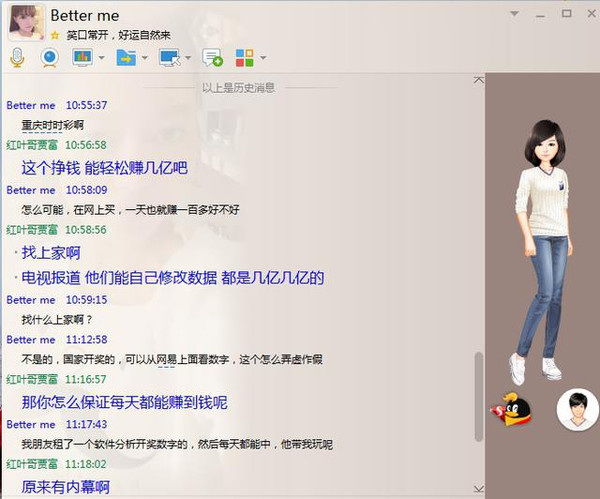This screenshot has height=499, width=600.
Task: Expand the remote desktop dropdown arrow
Action: coord(188,58)
